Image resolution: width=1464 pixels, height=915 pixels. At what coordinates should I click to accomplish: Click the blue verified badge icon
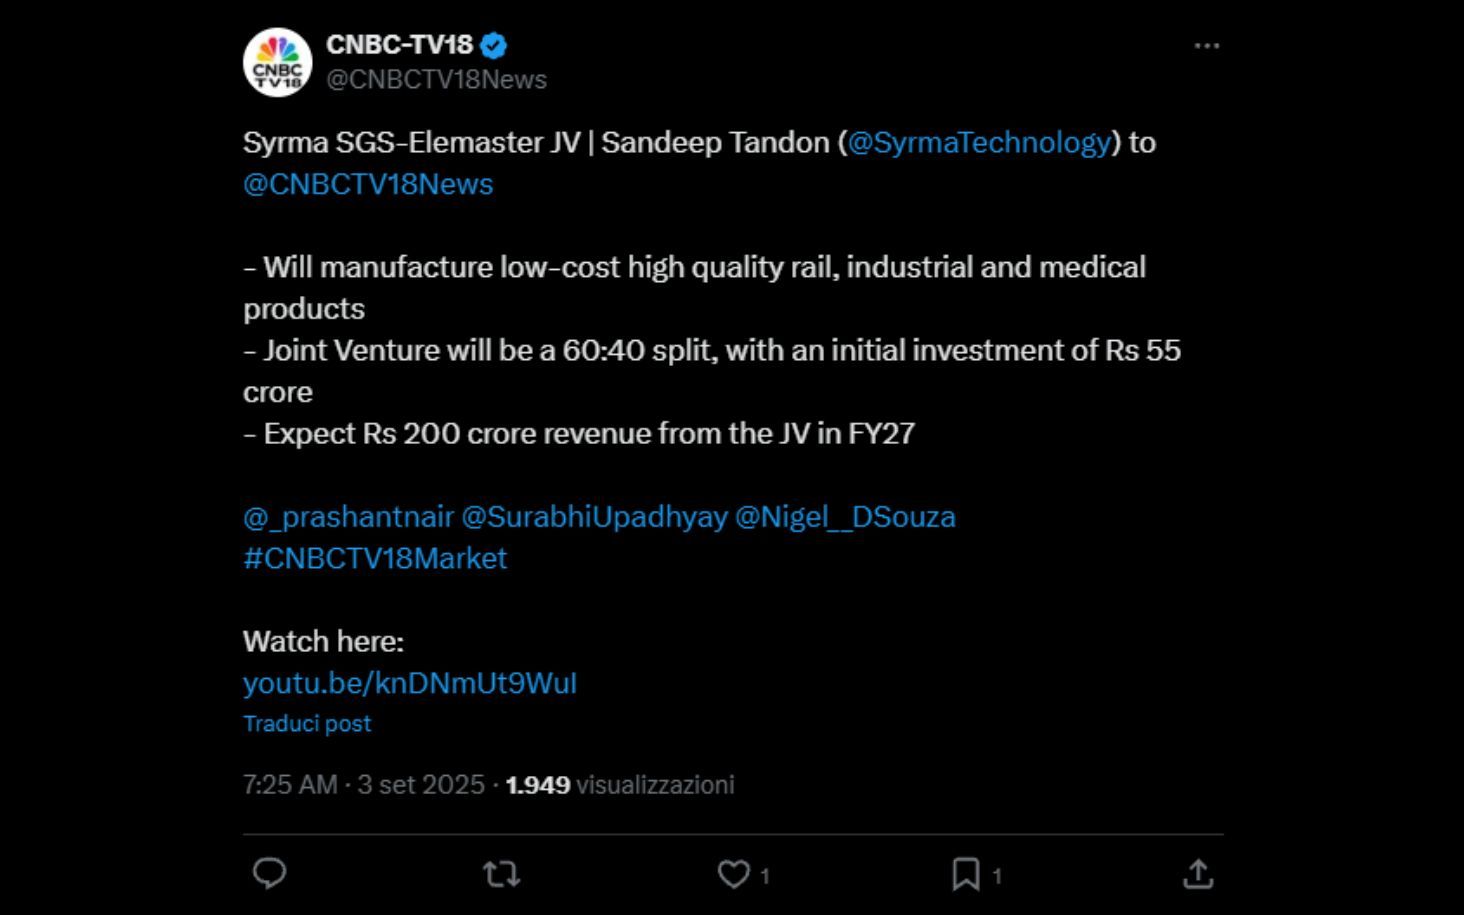(494, 45)
